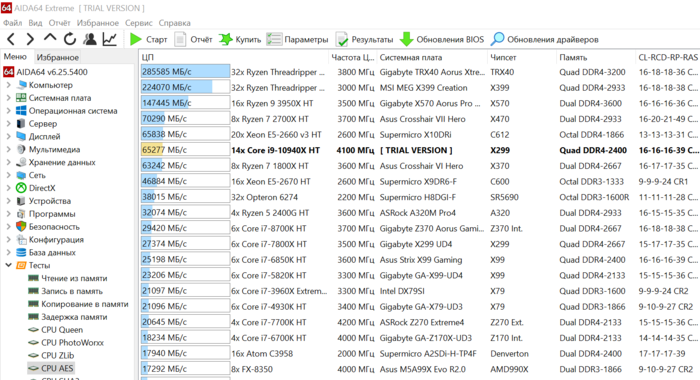Select the Устройства icon in the tree
Screen dimensions: 700x380
[x=21, y=201]
